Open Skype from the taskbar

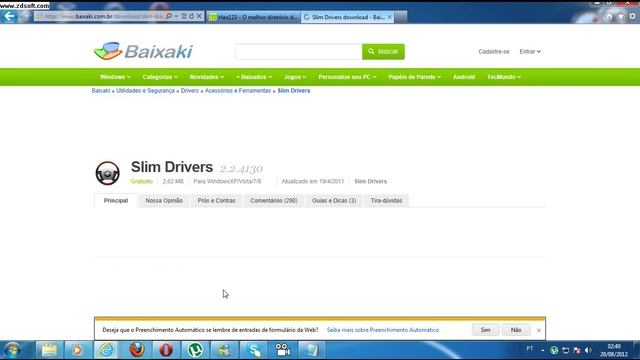254,350
